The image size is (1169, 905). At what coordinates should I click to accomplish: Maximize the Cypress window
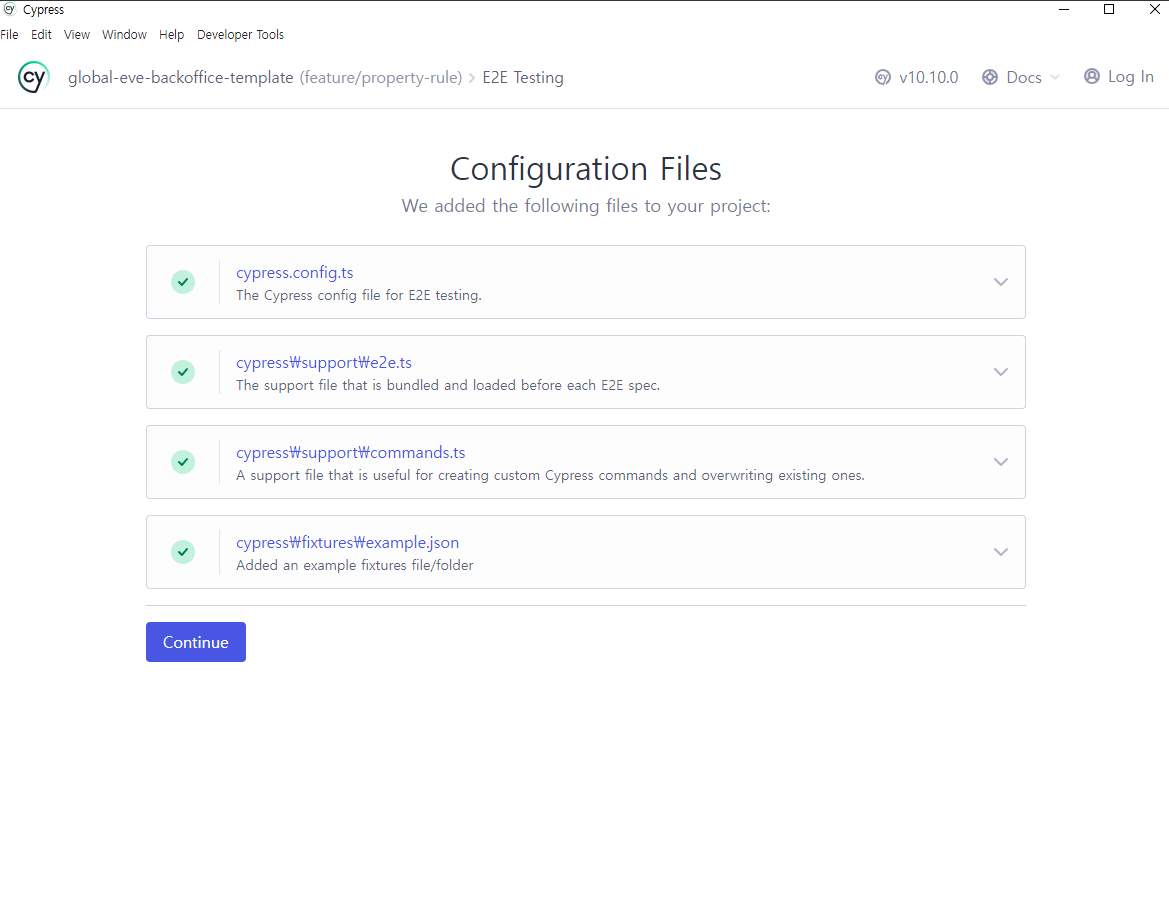point(1109,10)
